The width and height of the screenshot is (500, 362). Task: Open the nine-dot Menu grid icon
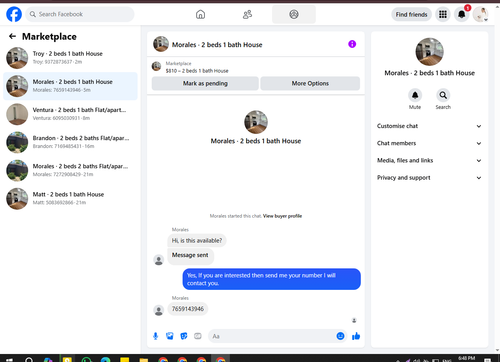point(443,14)
